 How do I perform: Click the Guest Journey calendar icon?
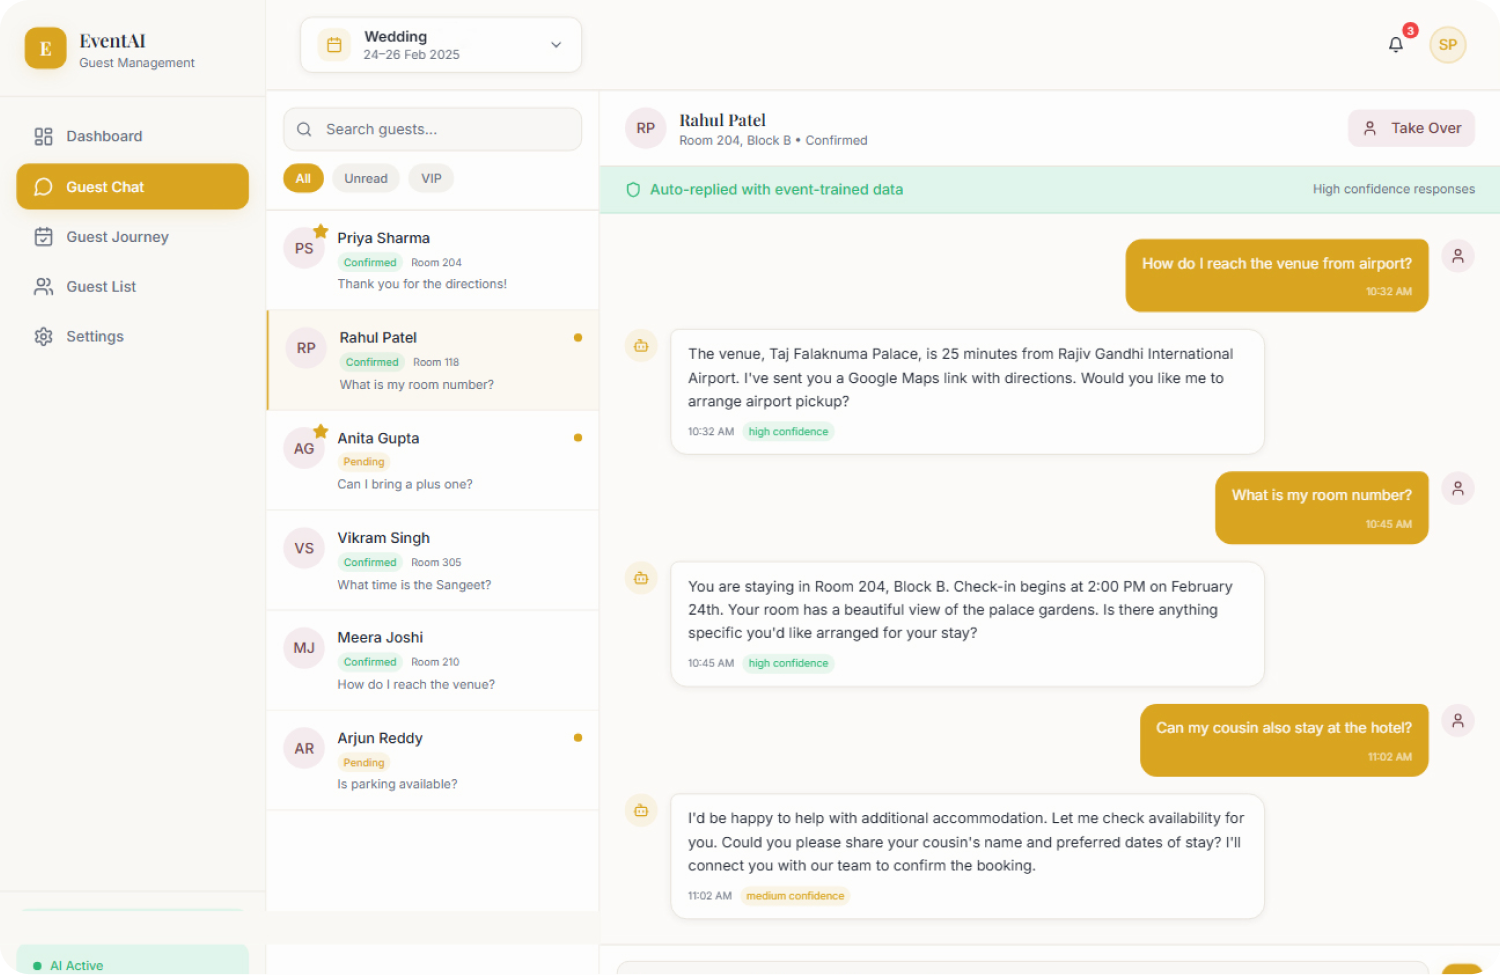43,237
